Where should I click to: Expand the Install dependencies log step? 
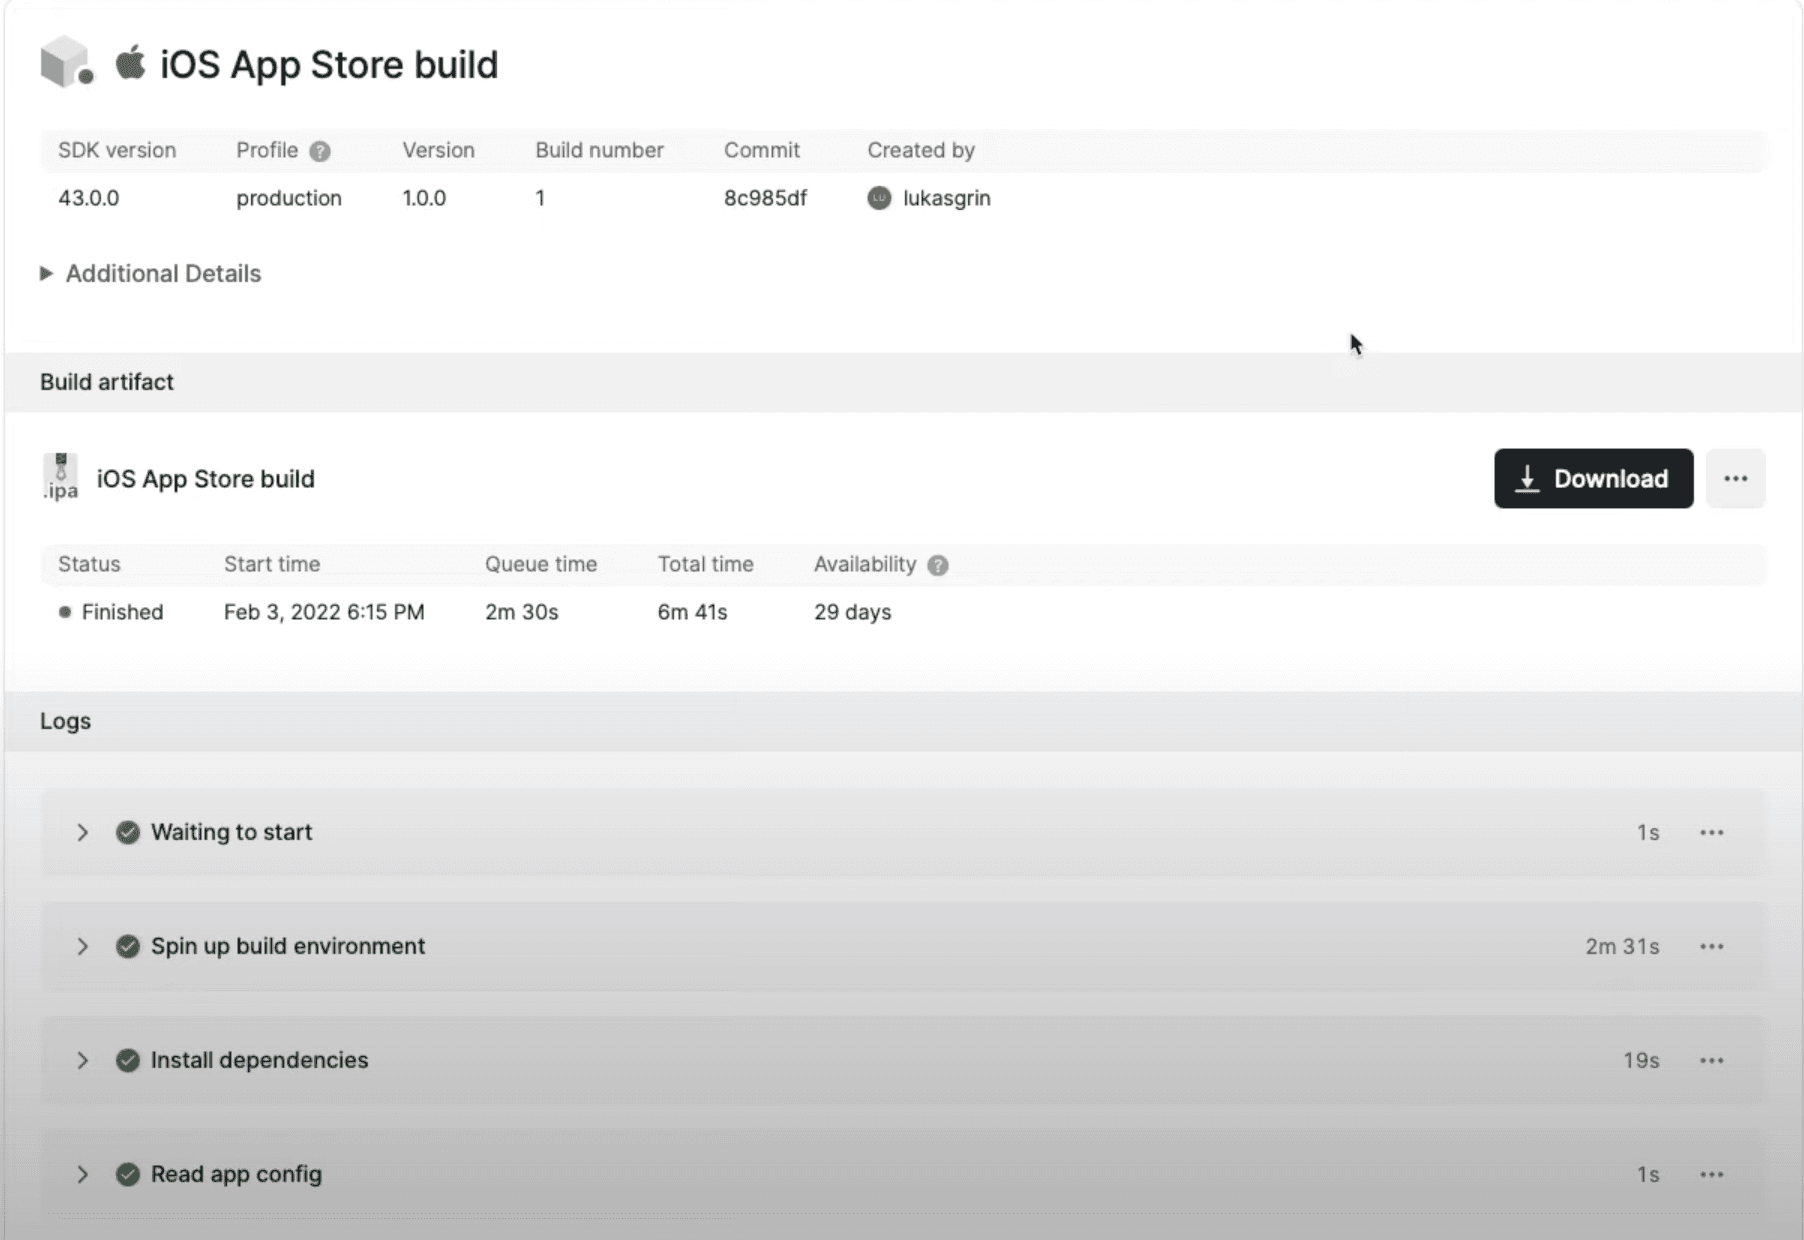coord(83,1061)
